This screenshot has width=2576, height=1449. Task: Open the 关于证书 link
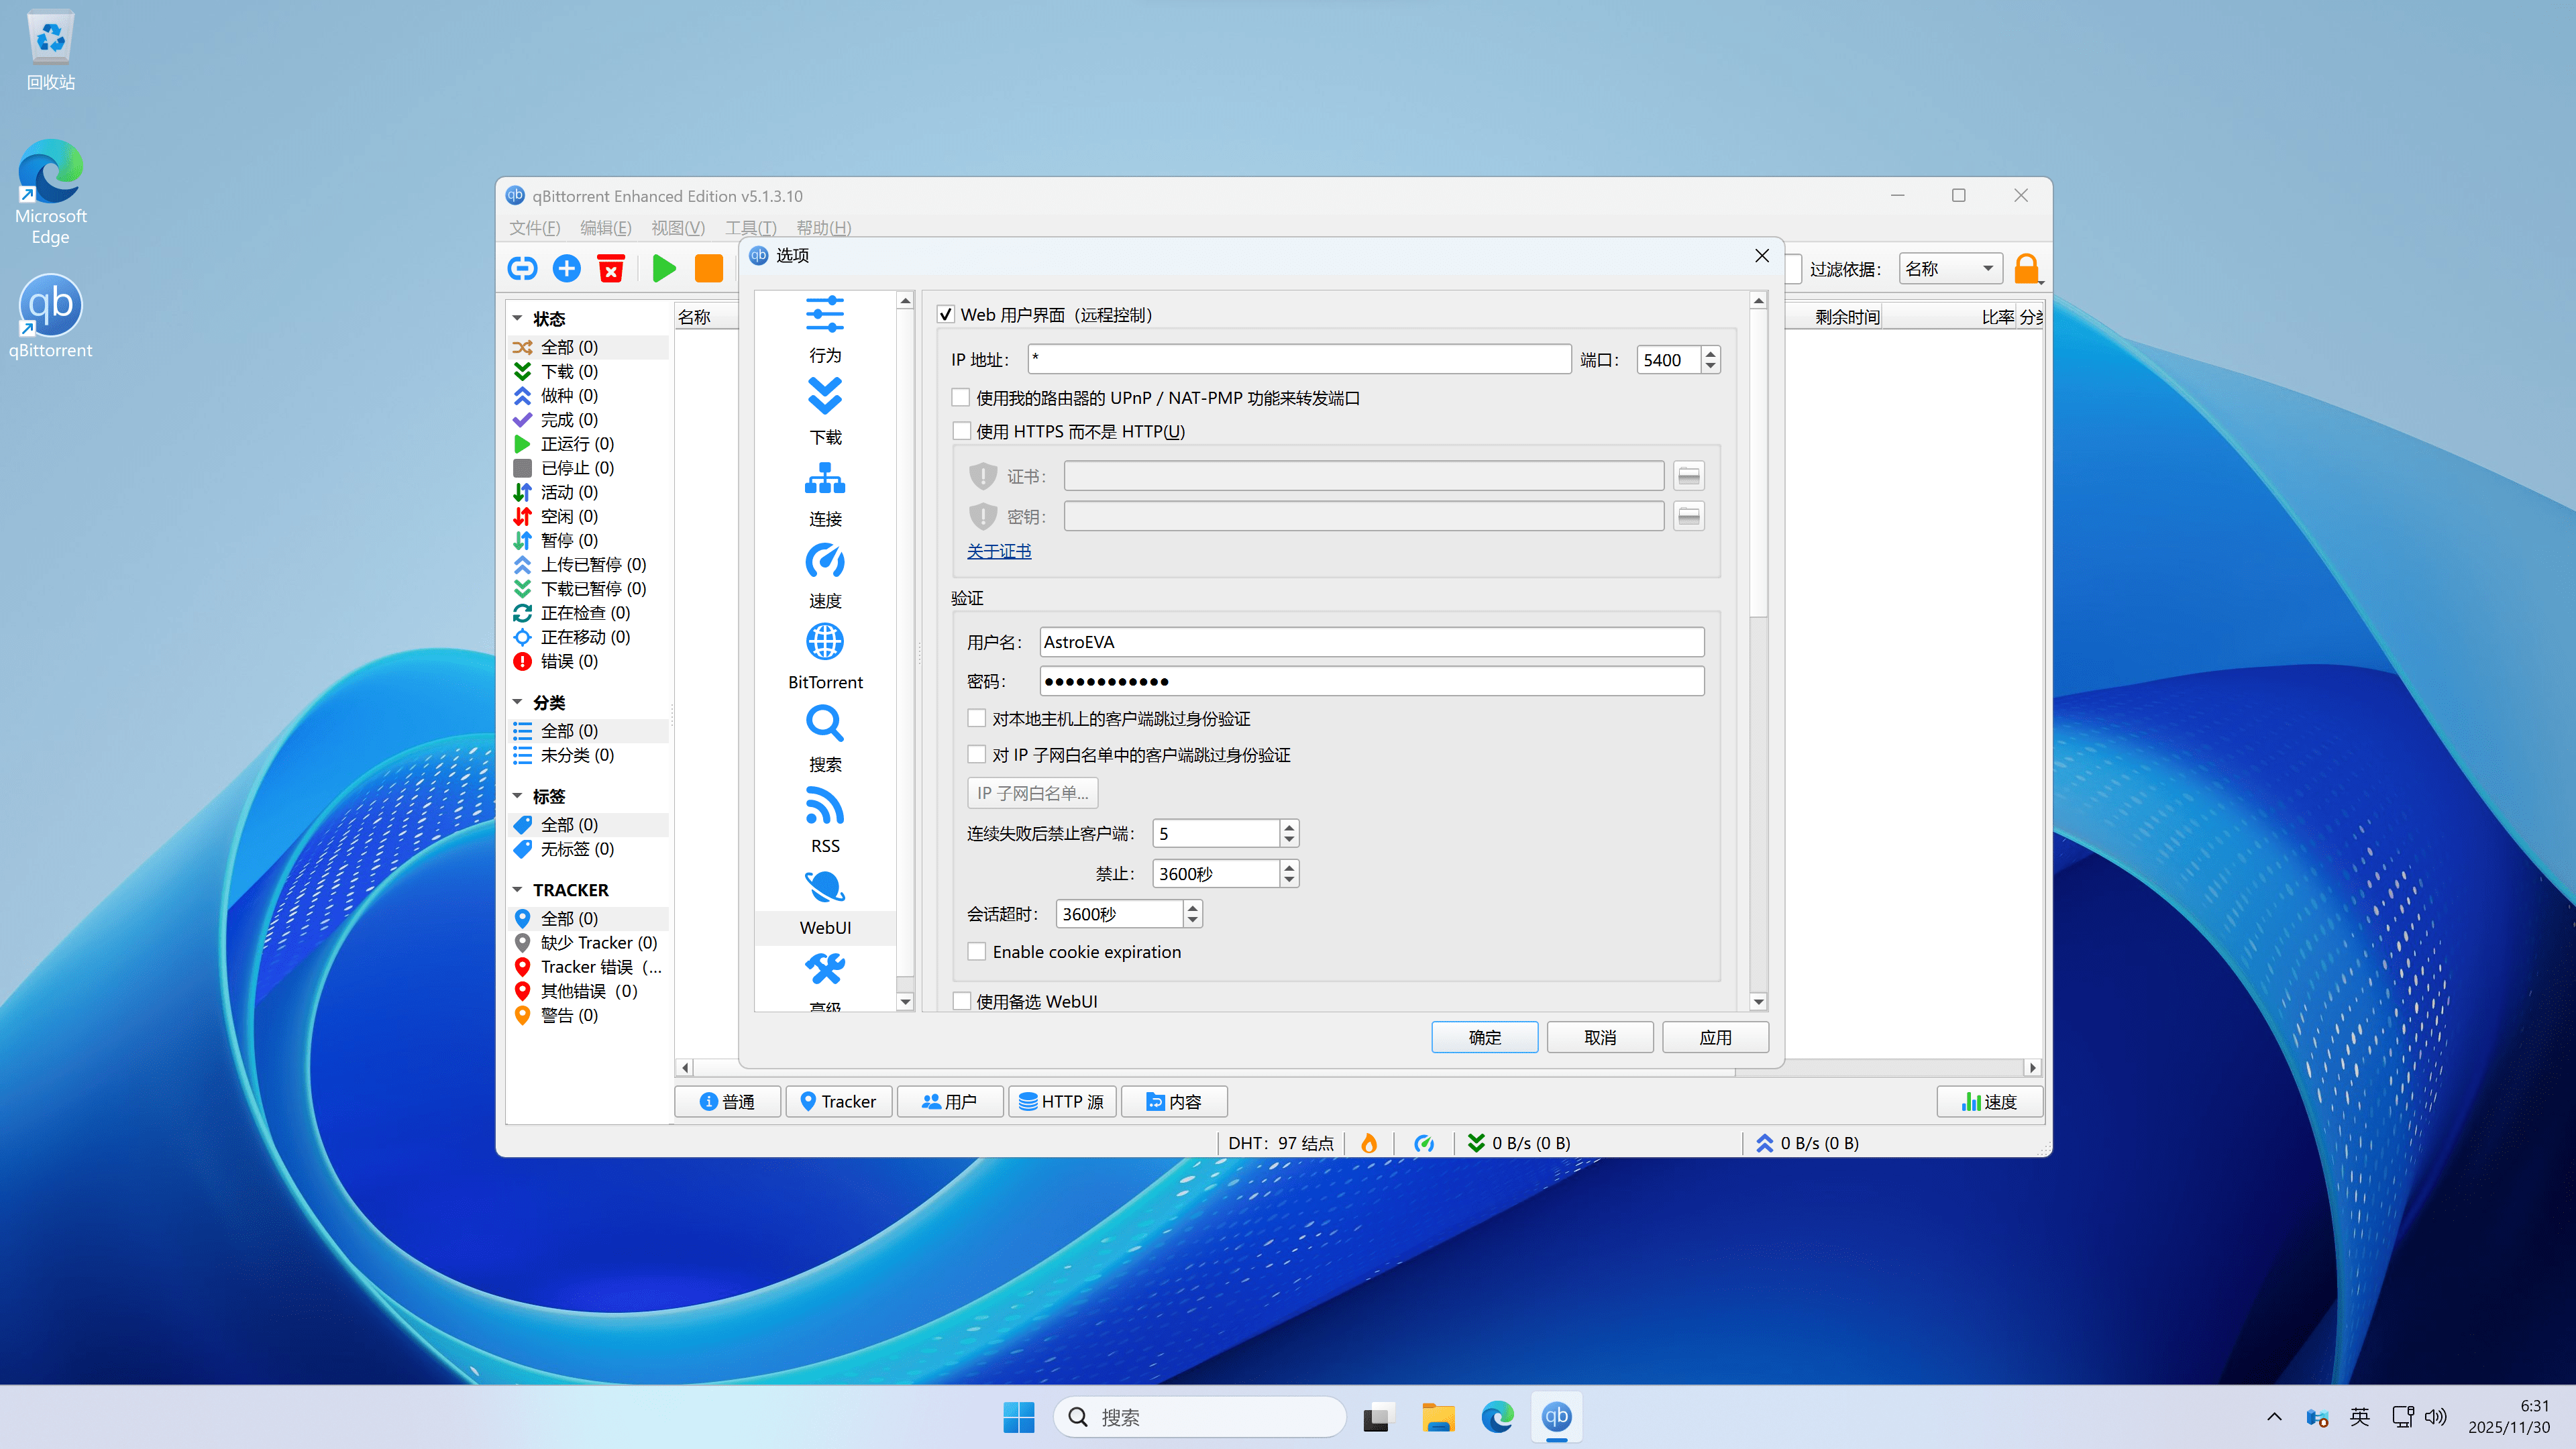998,551
